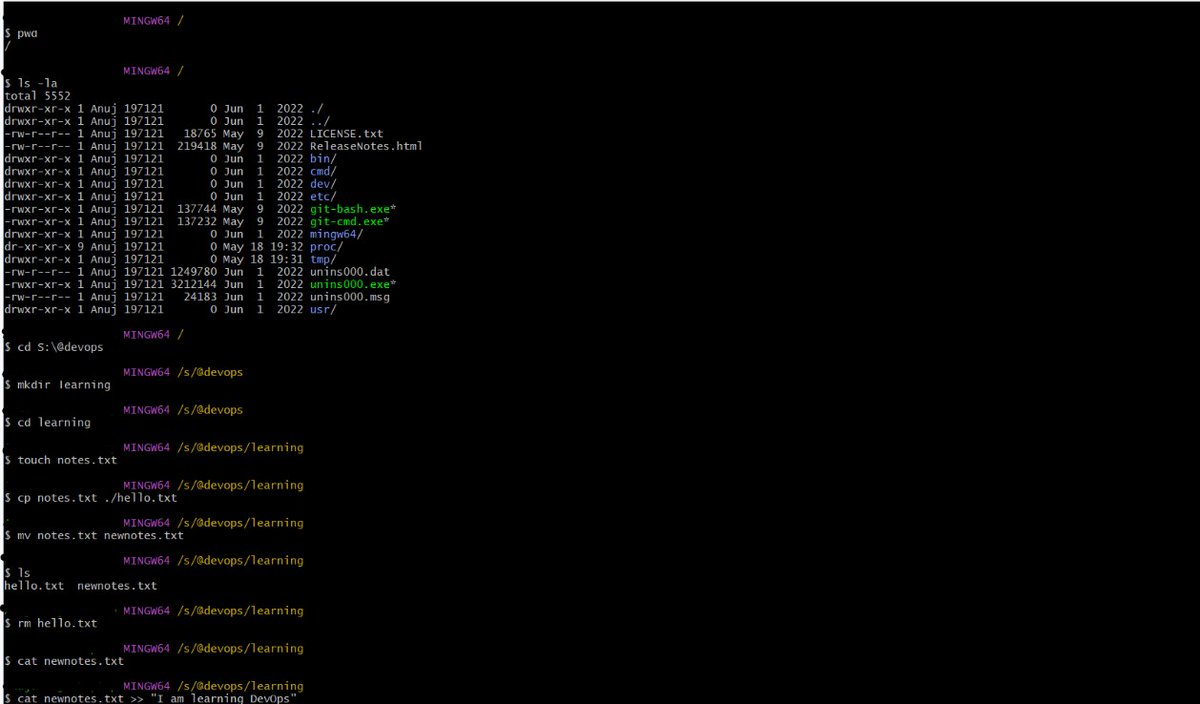The height and width of the screenshot is (704, 1200).
Task: Click the dr-xr-xr-x permissions of proc
Action: [37, 246]
